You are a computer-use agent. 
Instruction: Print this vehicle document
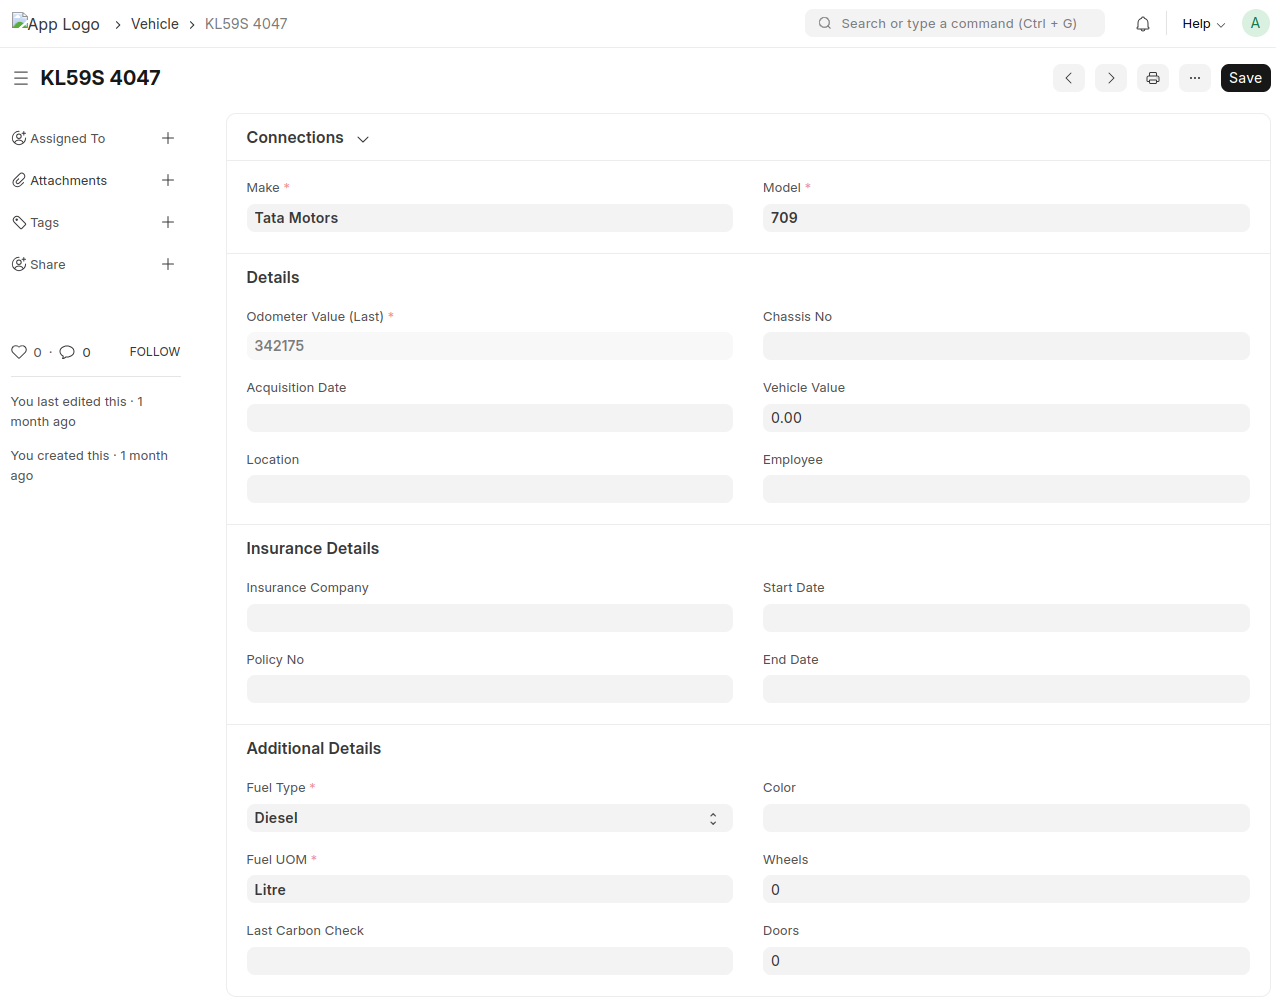pyautogui.click(x=1152, y=78)
